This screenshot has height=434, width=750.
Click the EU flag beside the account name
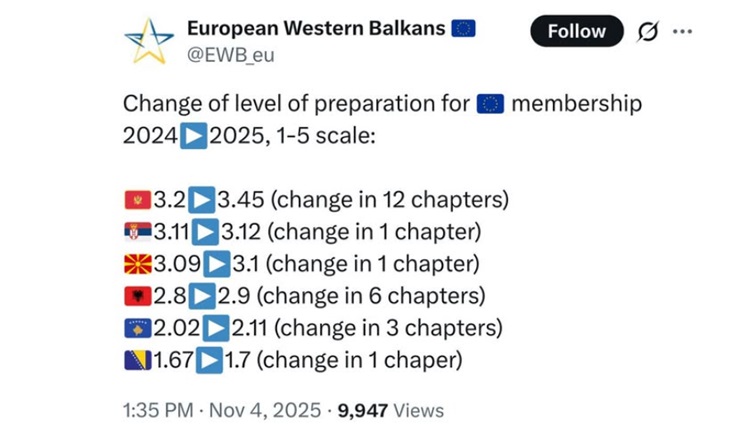[464, 28]
